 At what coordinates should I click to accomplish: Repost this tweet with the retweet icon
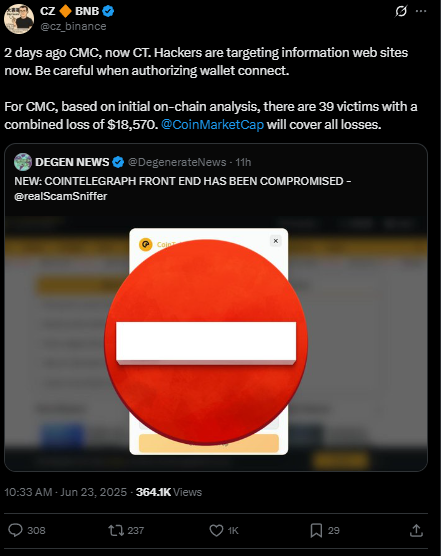click(116, 530)
